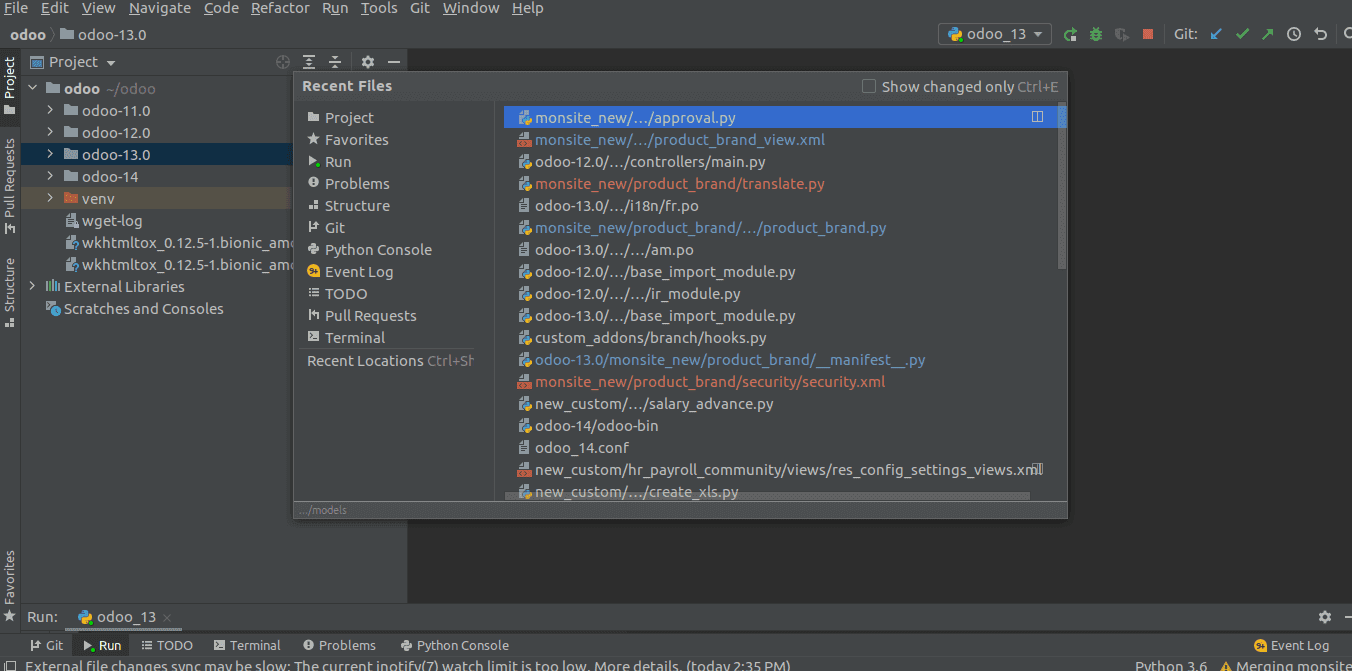
Task: Expand the venv folder
Action: 50,198
